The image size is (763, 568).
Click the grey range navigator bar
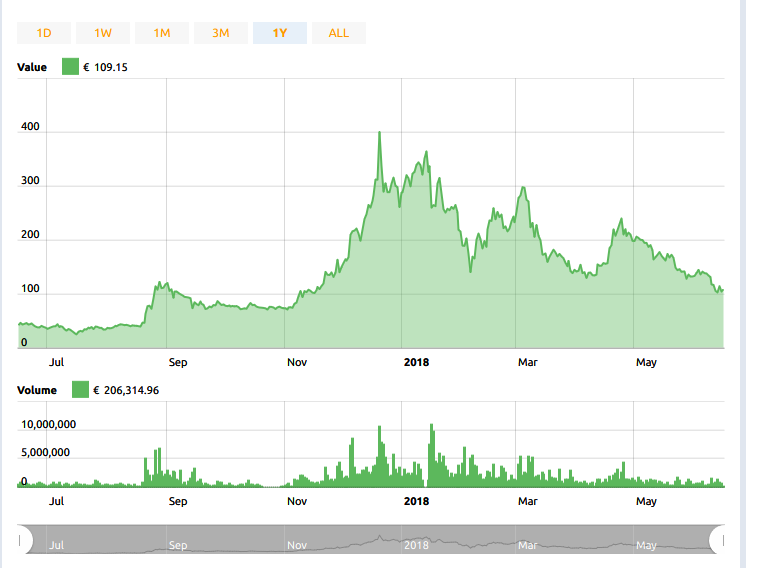(x=371, y=539)
